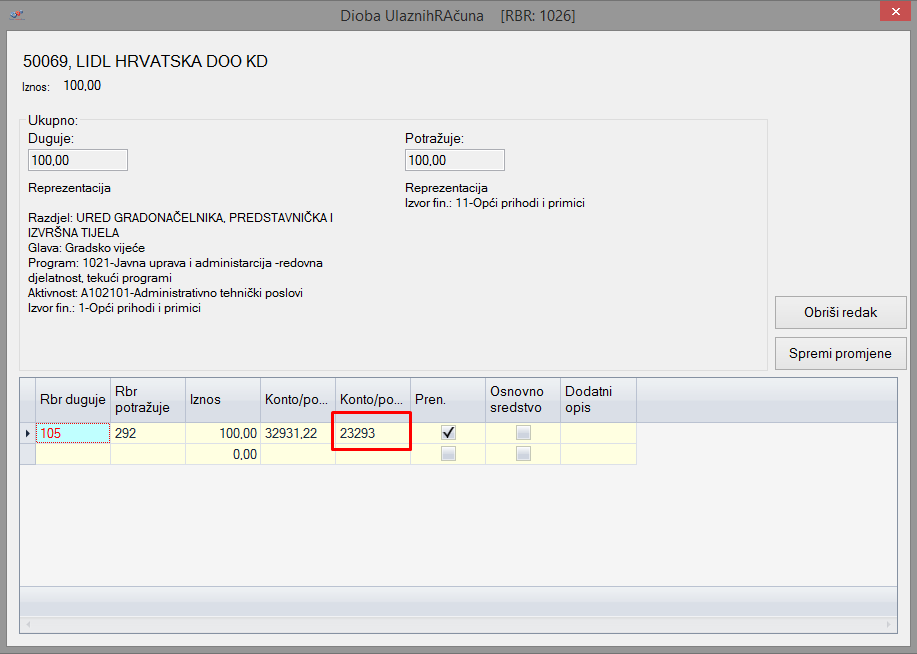This screenshot has height=654, width=917.
Task: Select the cell containing 105
Action: click(x=73, y=433)
